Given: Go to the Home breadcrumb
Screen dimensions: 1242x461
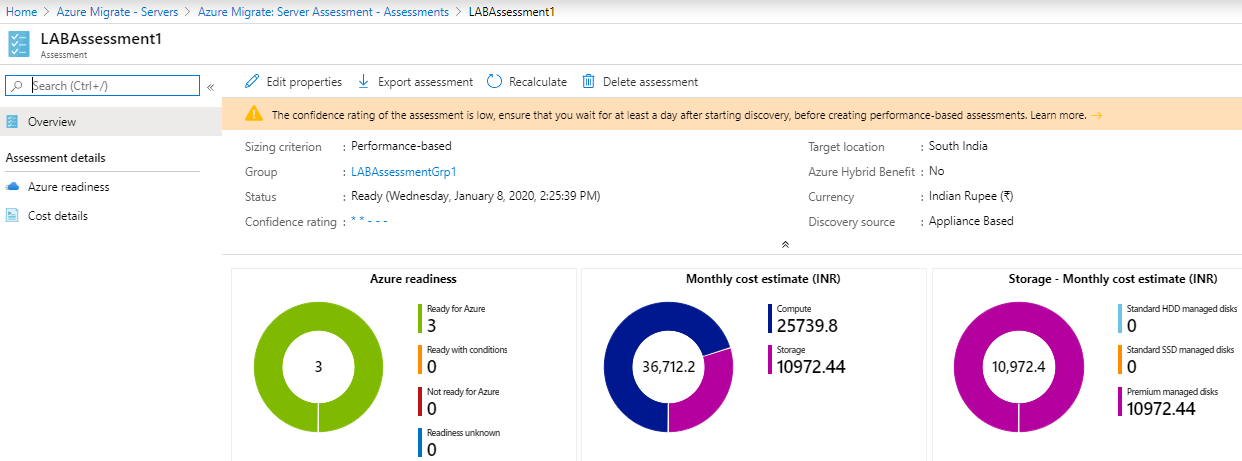Looking at the screenshot, I should point(21,12).
